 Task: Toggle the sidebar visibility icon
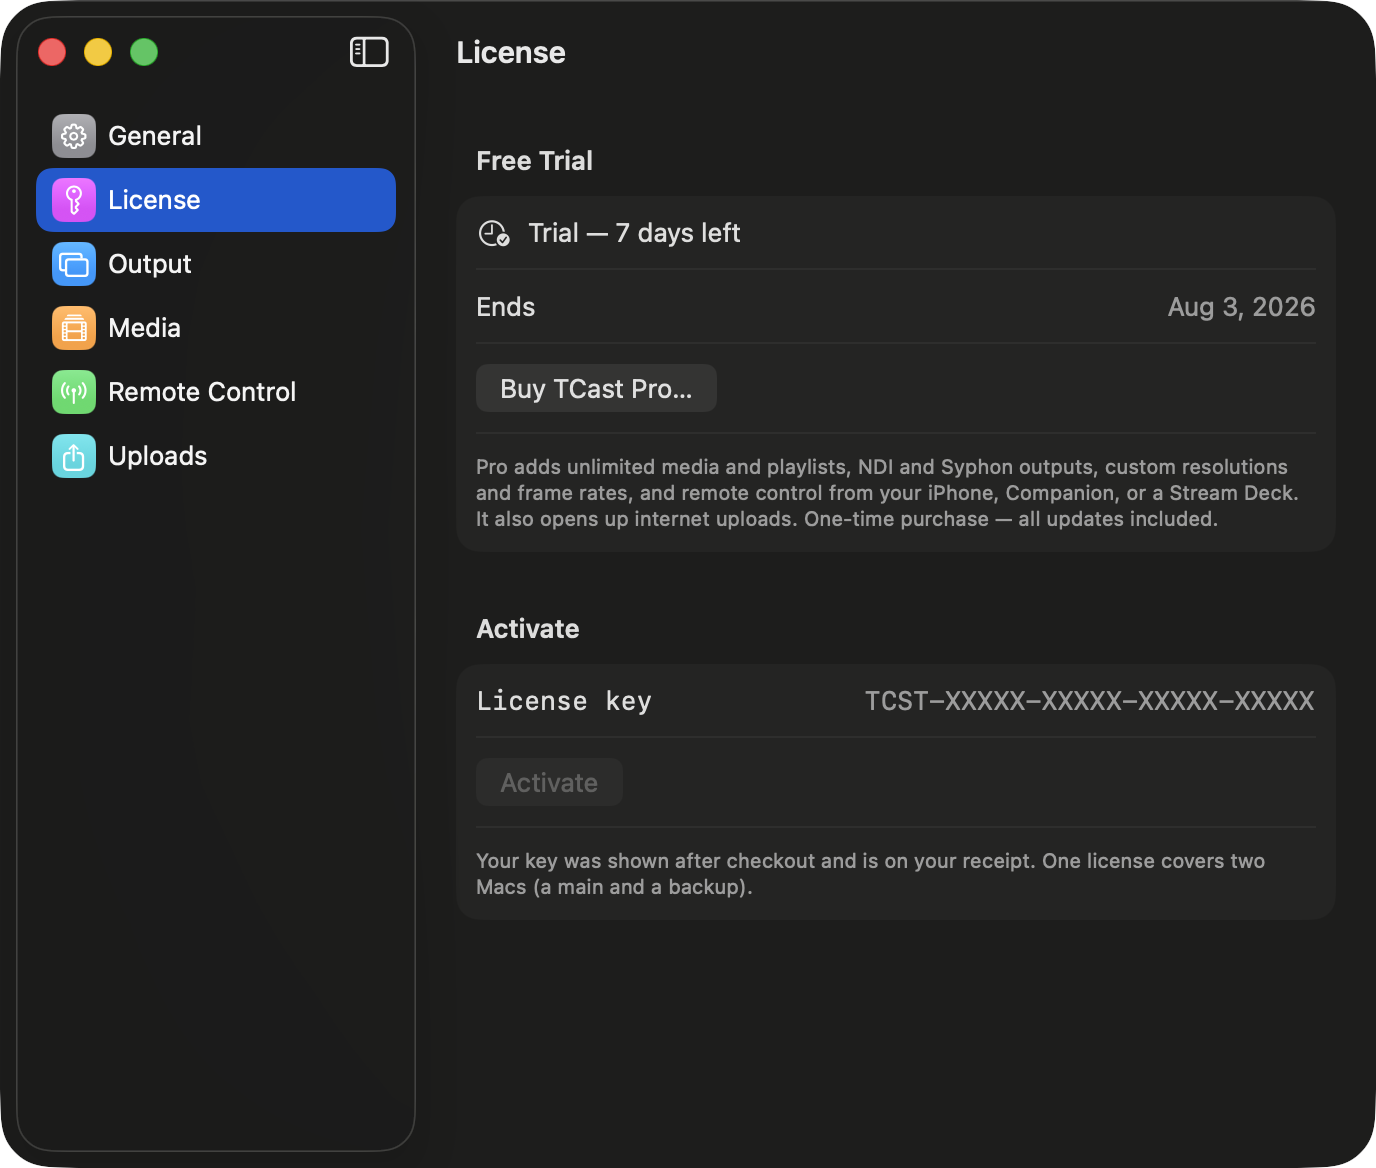(x=369, y=52)
